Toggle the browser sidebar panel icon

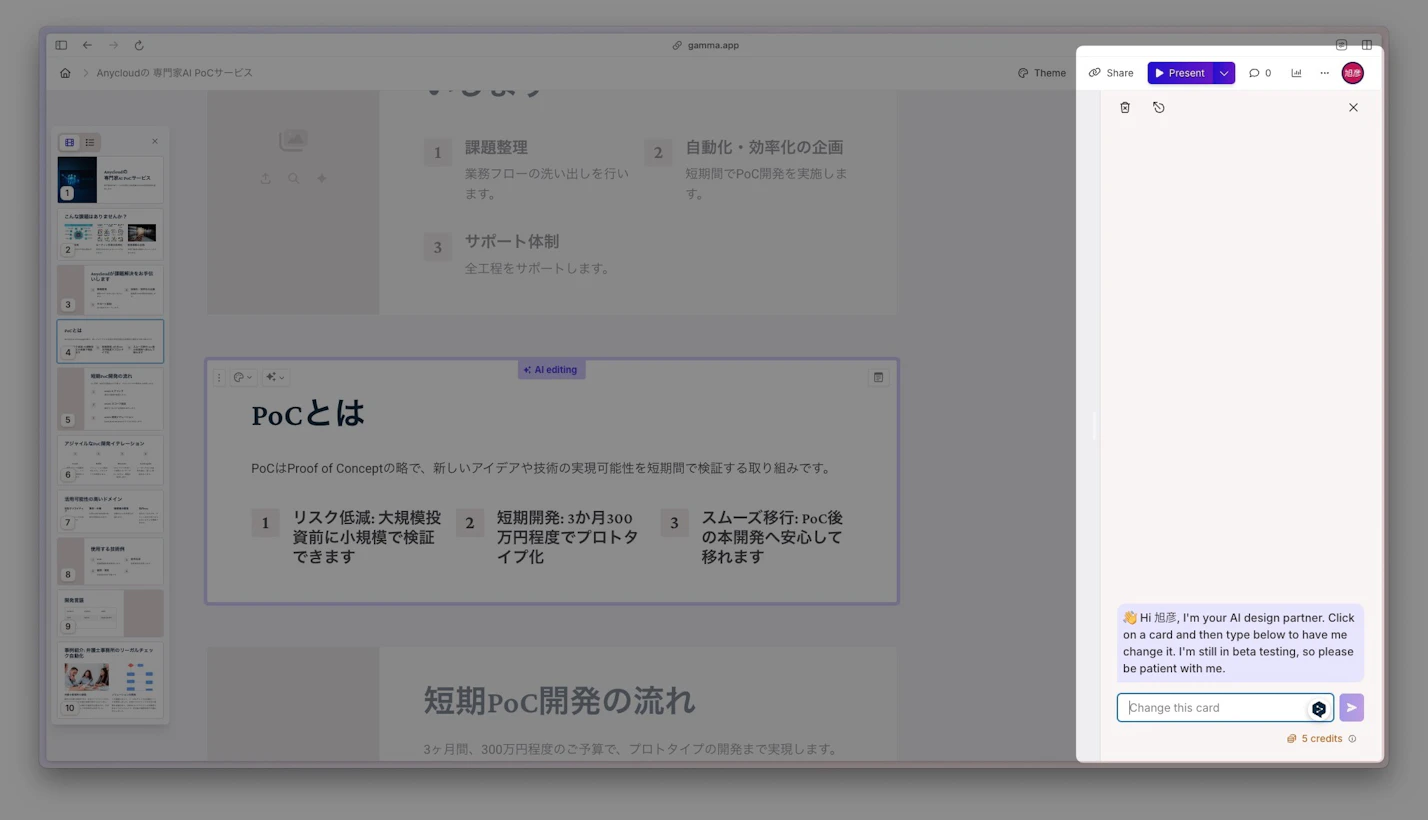coord(61,45)
